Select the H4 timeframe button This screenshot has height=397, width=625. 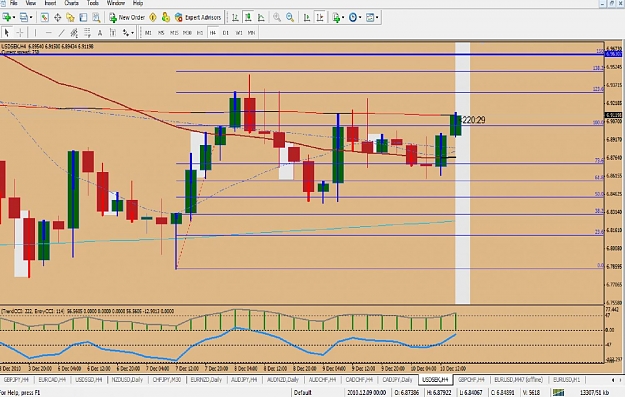pyautogui.click(x=213, y=33)
